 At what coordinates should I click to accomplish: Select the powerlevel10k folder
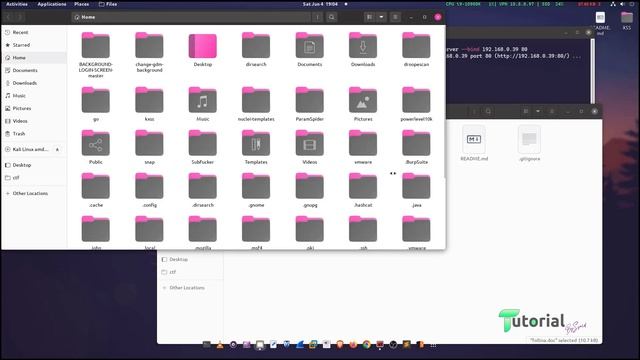(416, 104)
